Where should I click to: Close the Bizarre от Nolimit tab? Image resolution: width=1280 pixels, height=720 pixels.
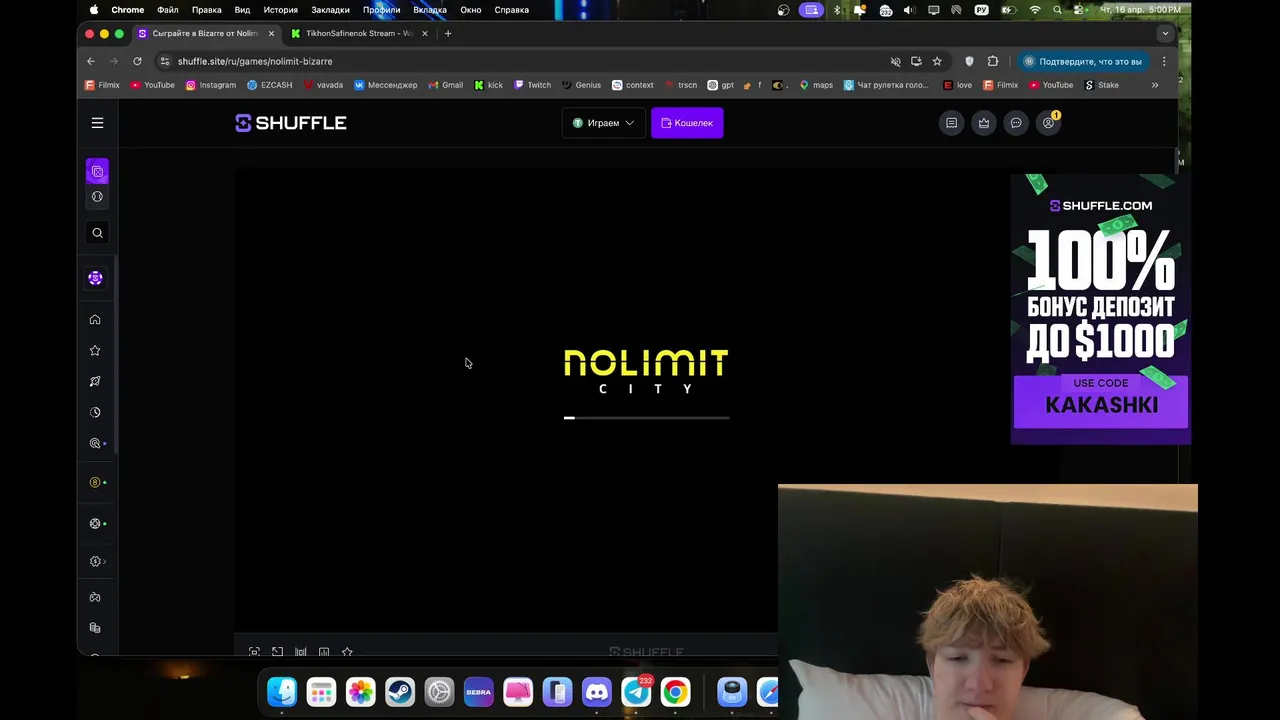tap(271, 33)
